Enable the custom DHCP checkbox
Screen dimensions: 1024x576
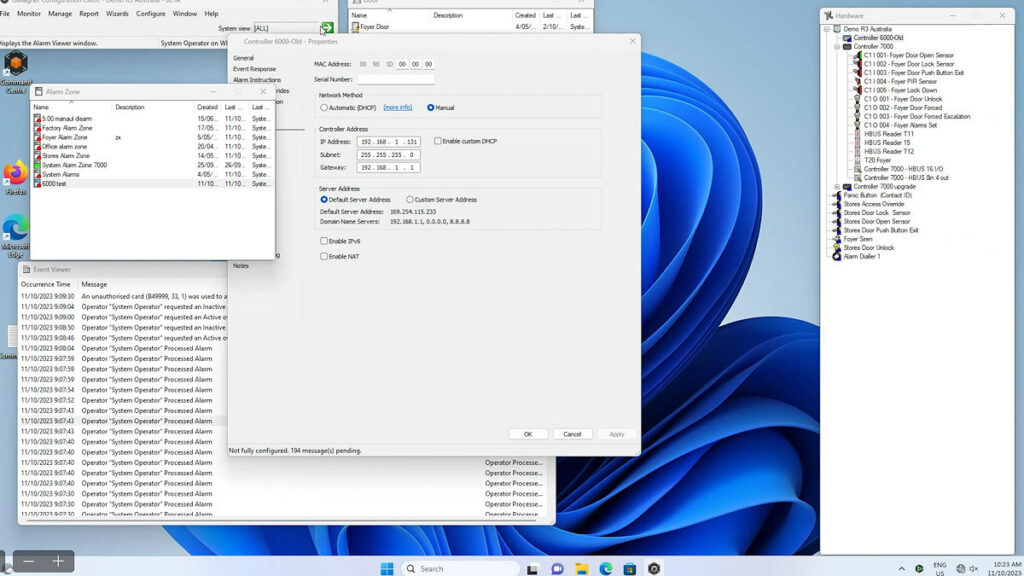(x=438, y=141)
